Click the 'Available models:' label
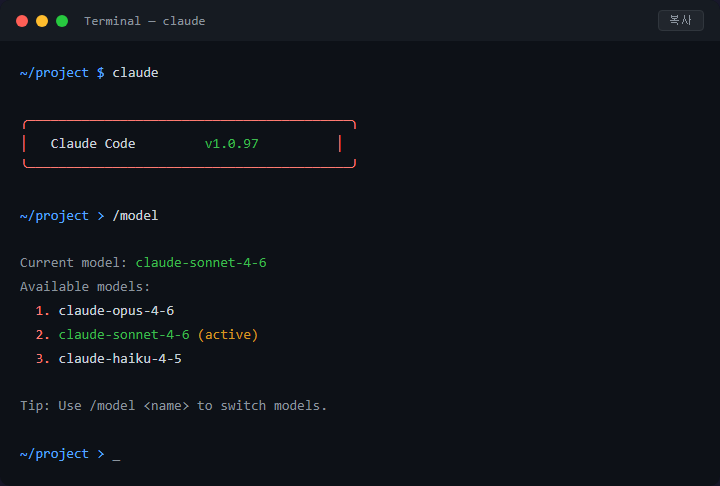Screen dimensions: 720x486 point(85,287)
